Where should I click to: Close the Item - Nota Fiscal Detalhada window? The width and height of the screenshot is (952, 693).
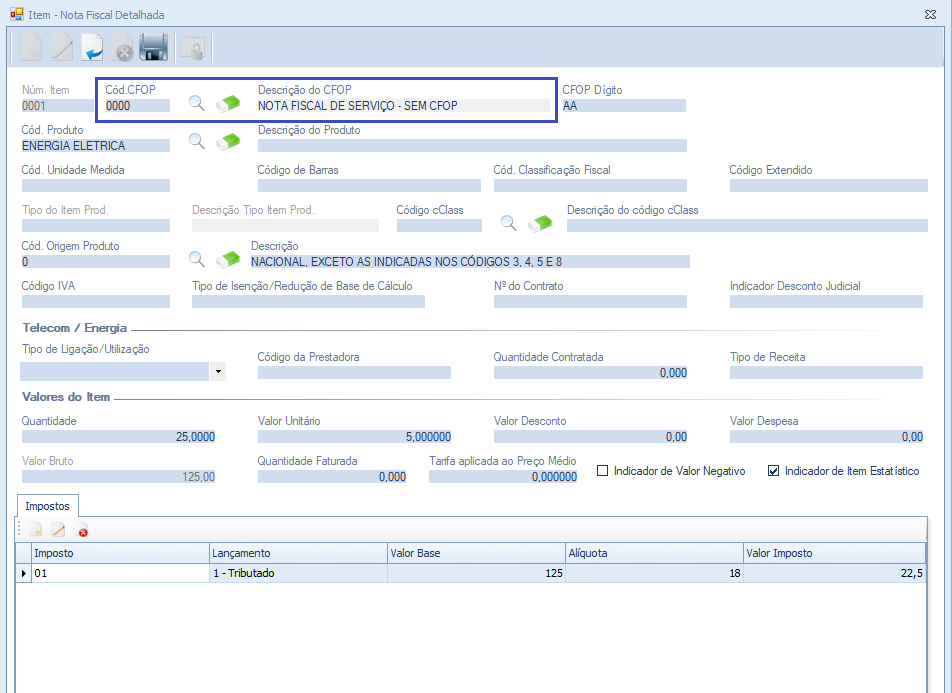931,15
